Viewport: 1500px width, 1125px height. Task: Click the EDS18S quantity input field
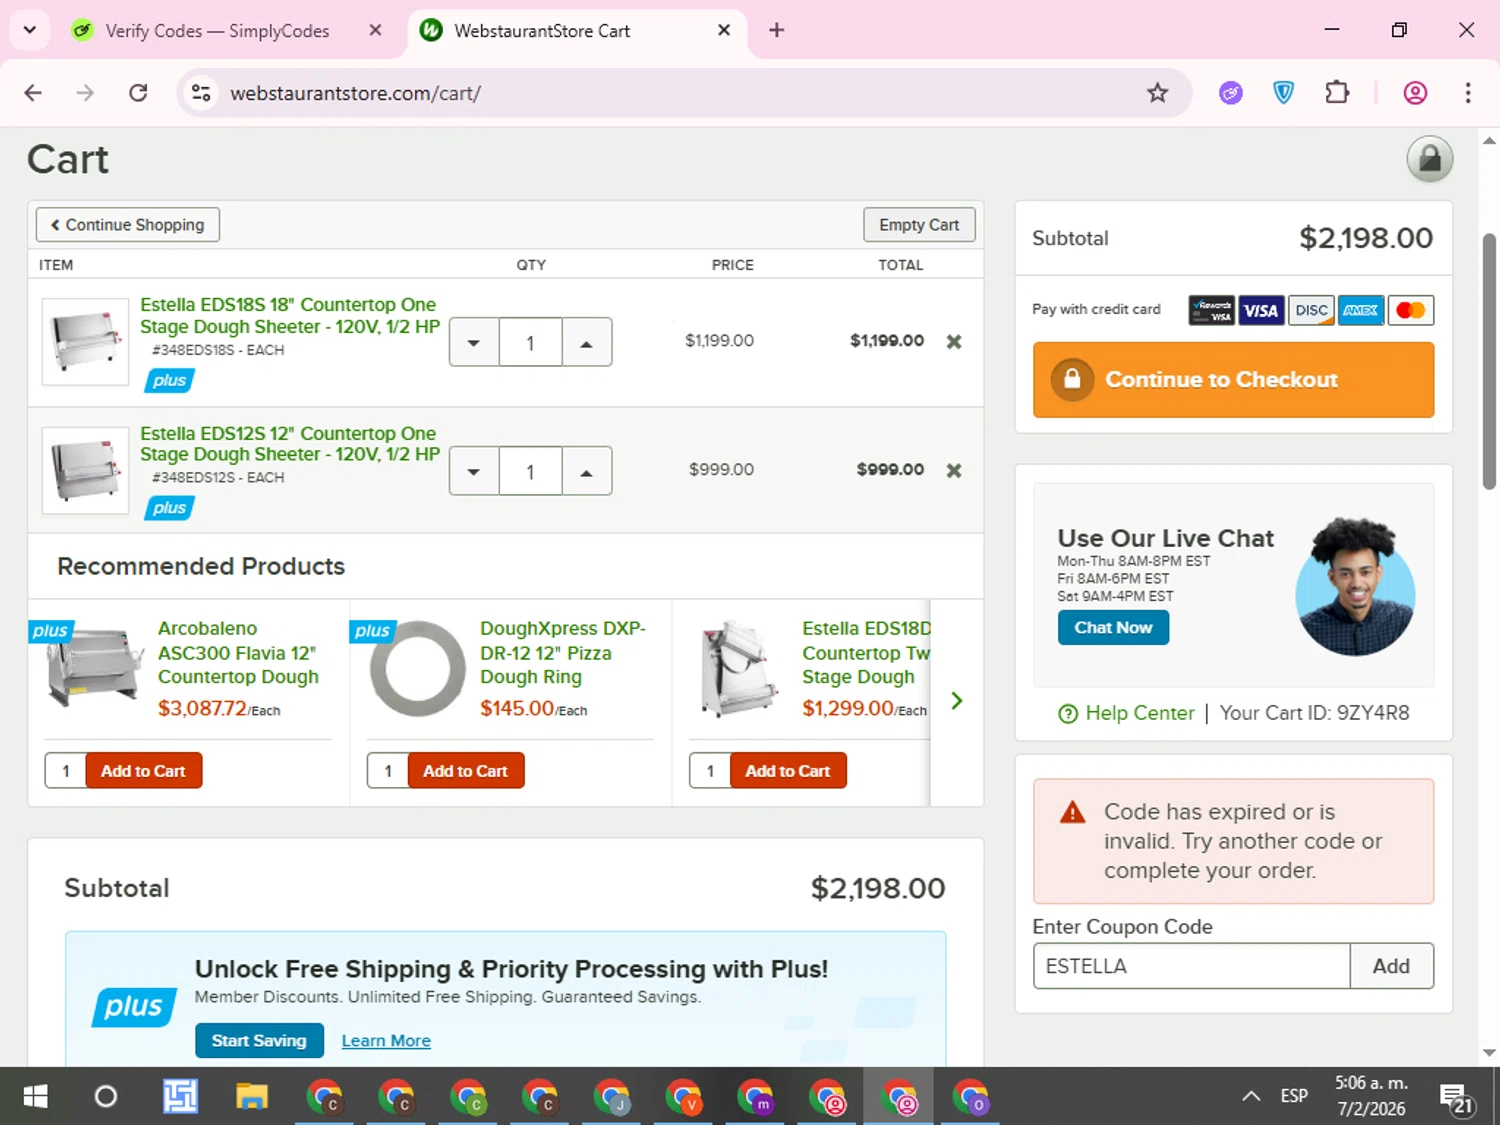(531, 343)
